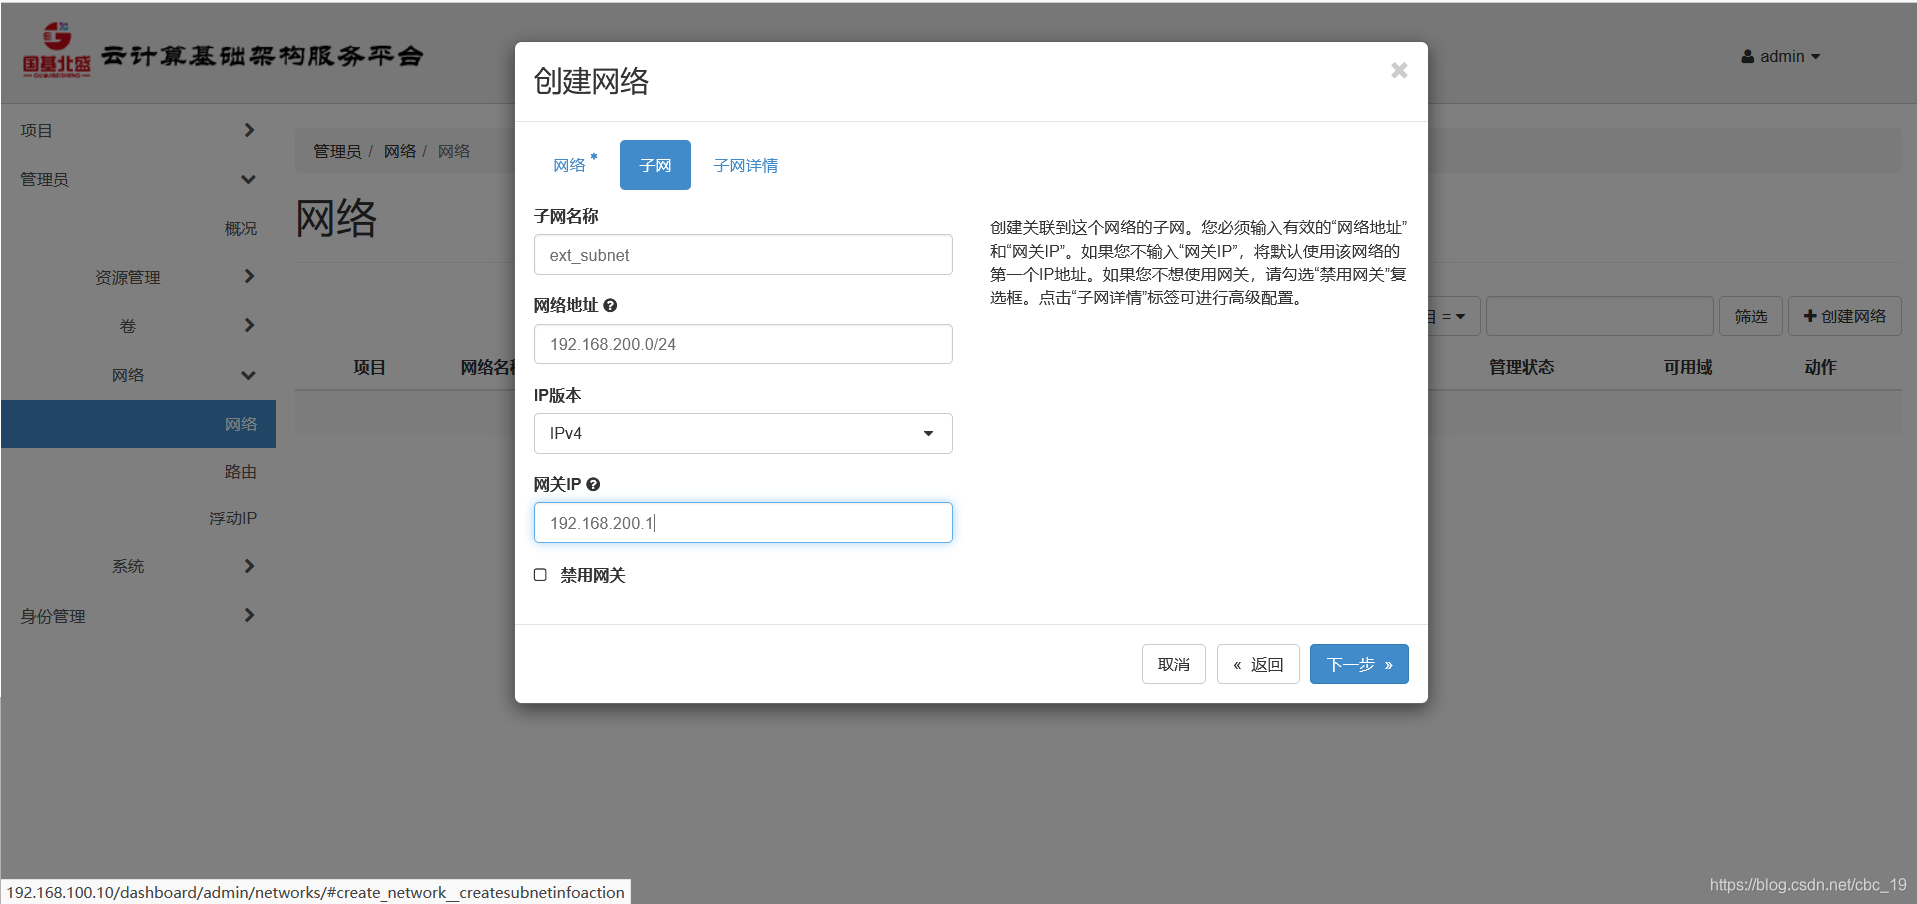Click the 子网名称 input showing ext_subnet
Screen dimensions: 1917x904
(743, 254)
